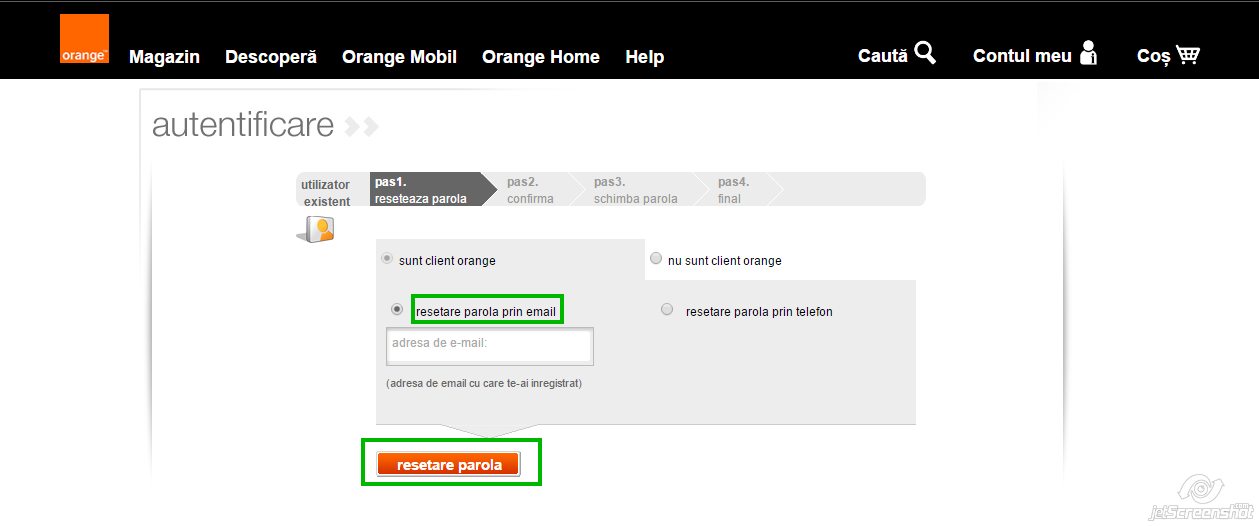Open the Descoperă menu
This screenshot has height=526, width=1259.
click(271, 57)
